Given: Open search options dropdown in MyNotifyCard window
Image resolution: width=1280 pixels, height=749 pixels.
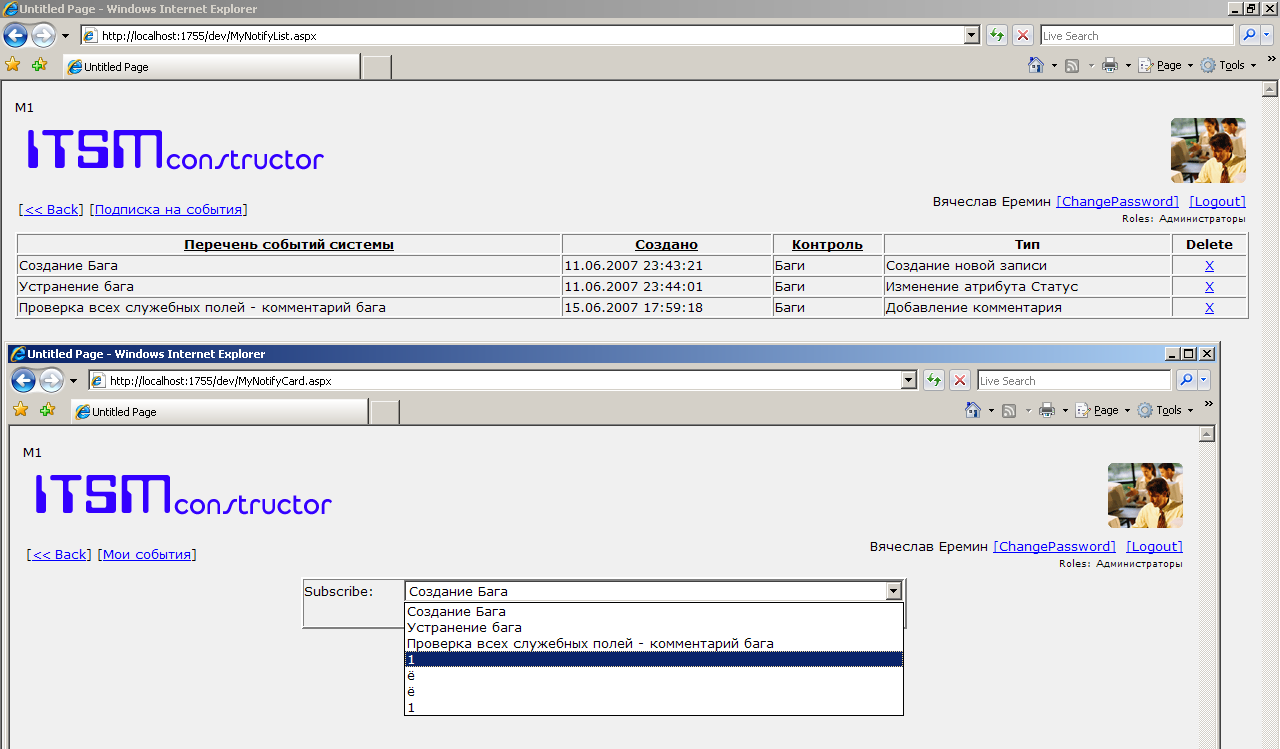Looking at the screenshot, I should (x=1204, y=381).
